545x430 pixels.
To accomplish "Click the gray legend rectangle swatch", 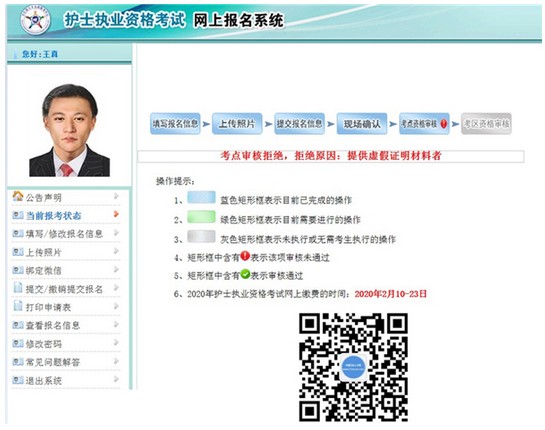I will point(201,236).
